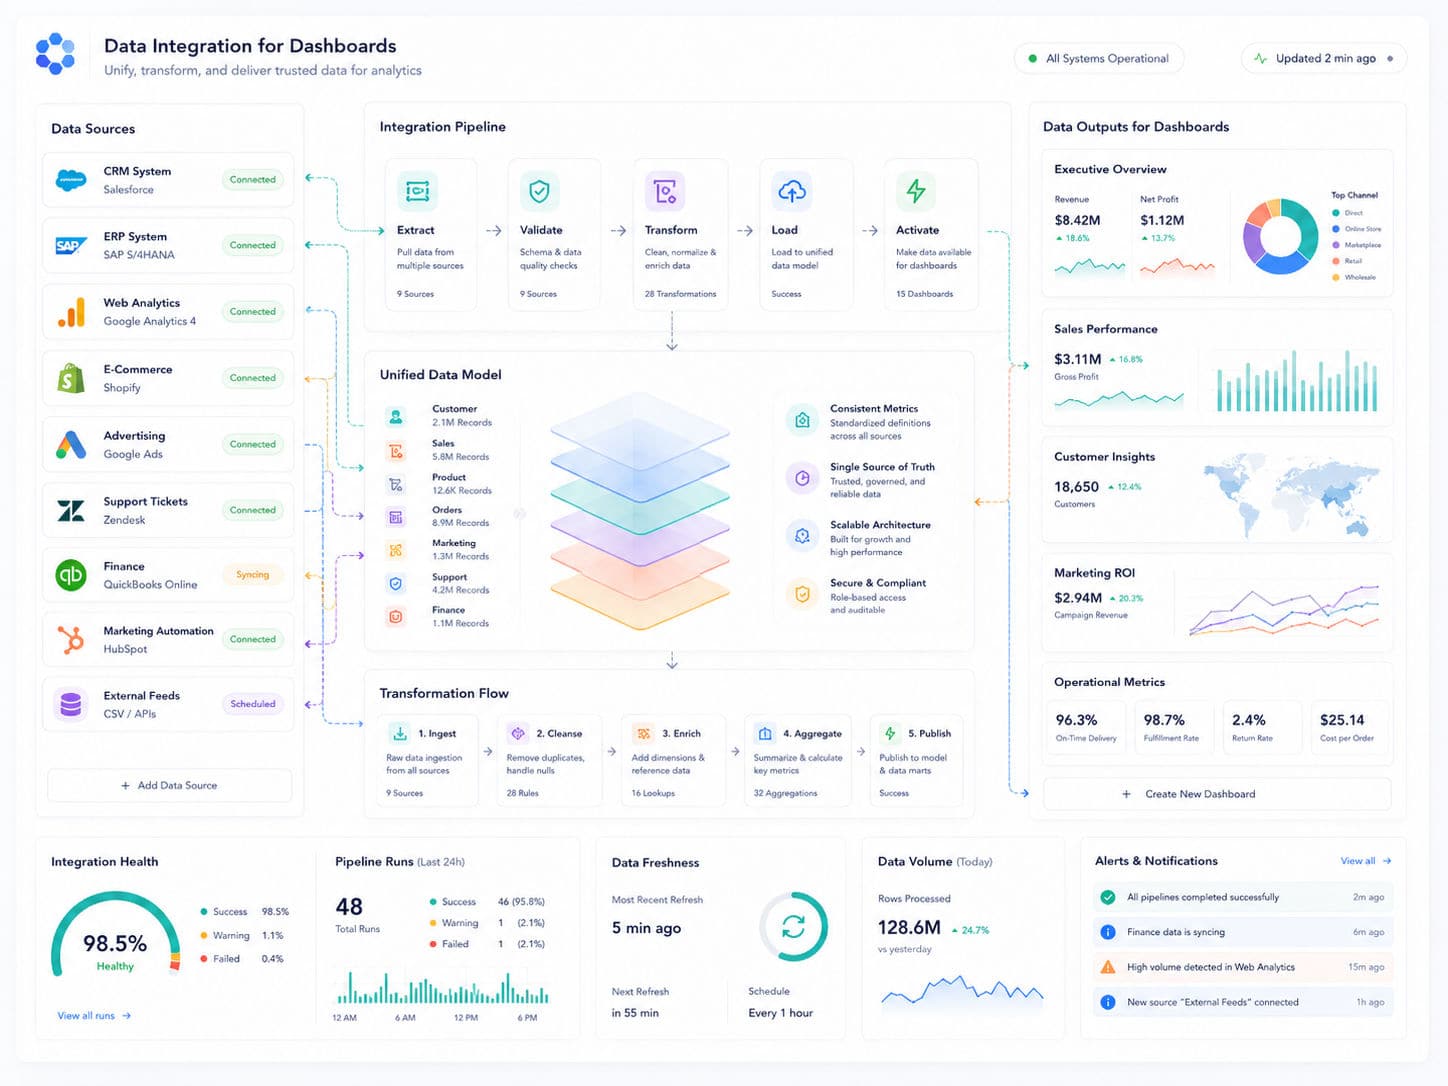Click the Salesforce CRM System icon

coord(71,180)
